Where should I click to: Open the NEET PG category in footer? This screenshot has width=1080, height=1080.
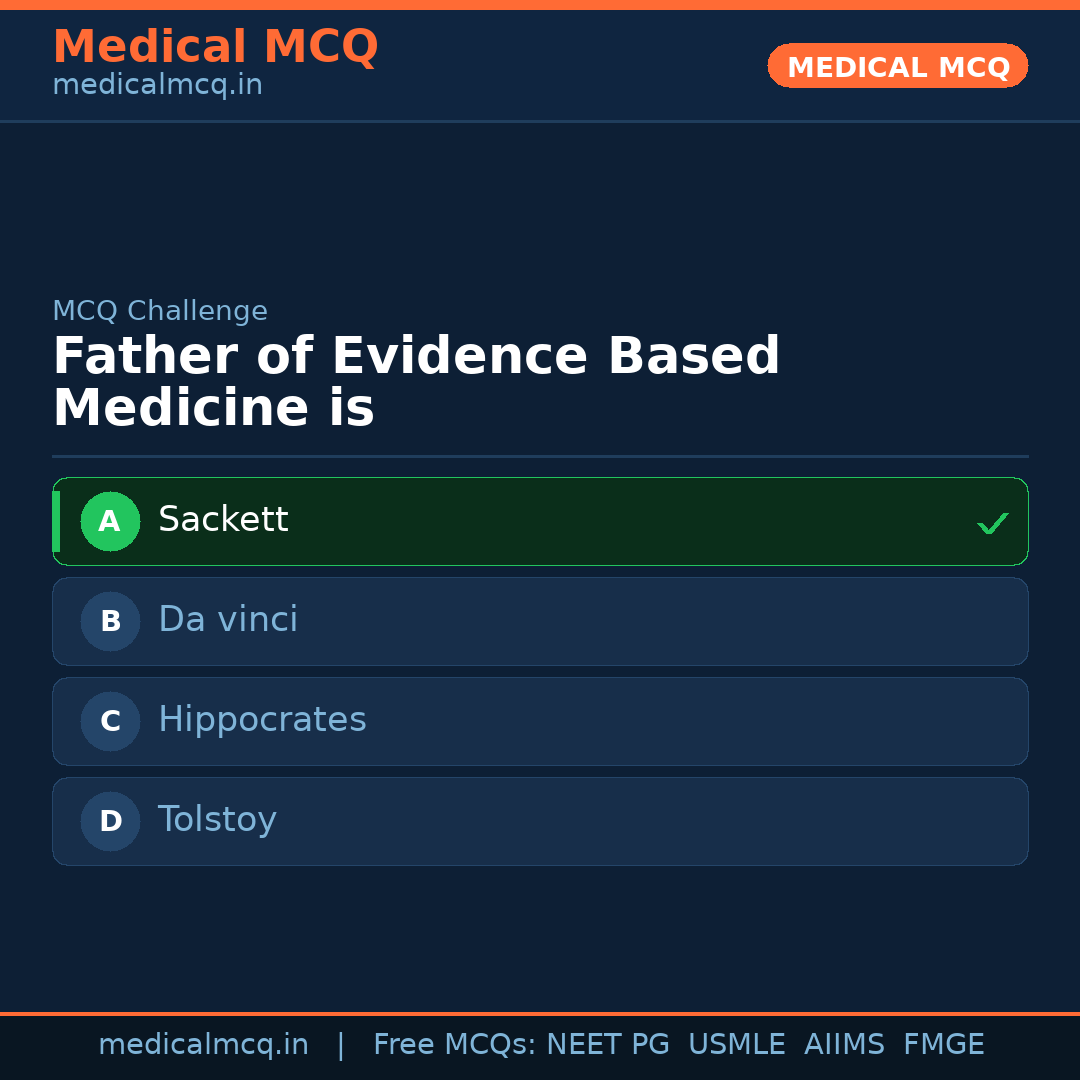coord(607,1044)
